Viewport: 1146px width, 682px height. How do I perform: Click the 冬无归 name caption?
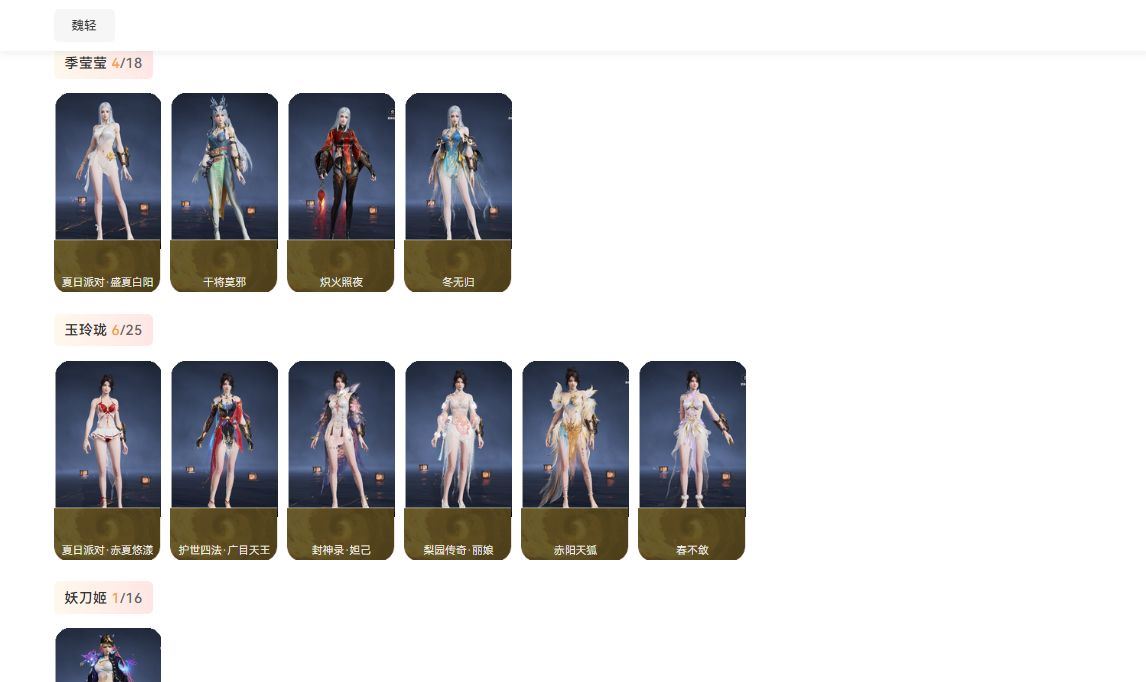458,281
